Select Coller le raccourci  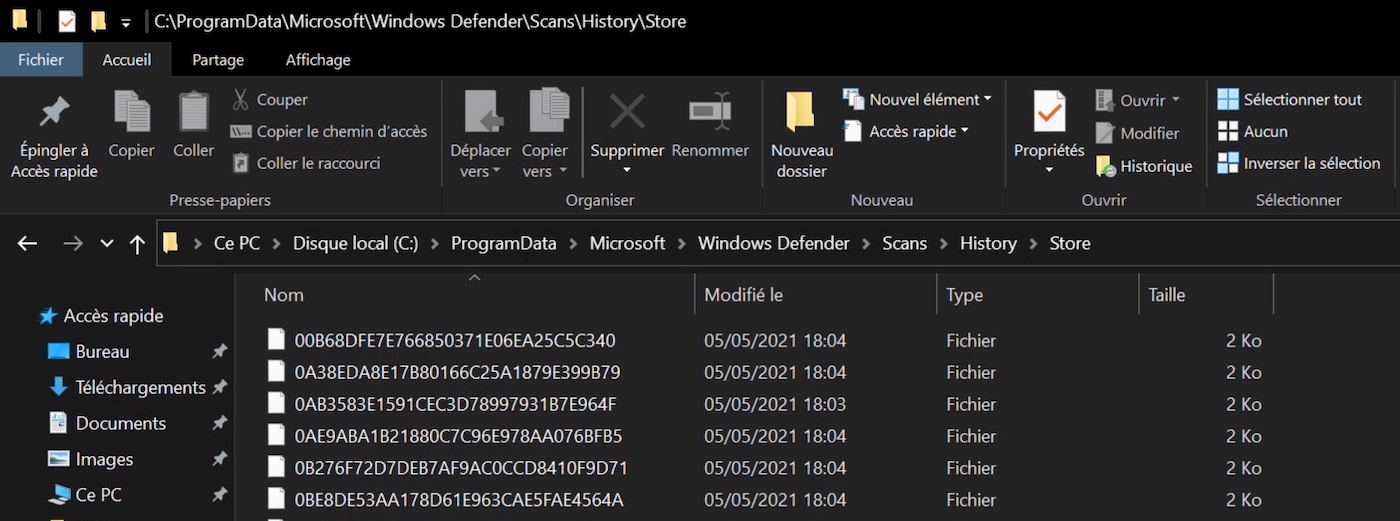point(306,163)
